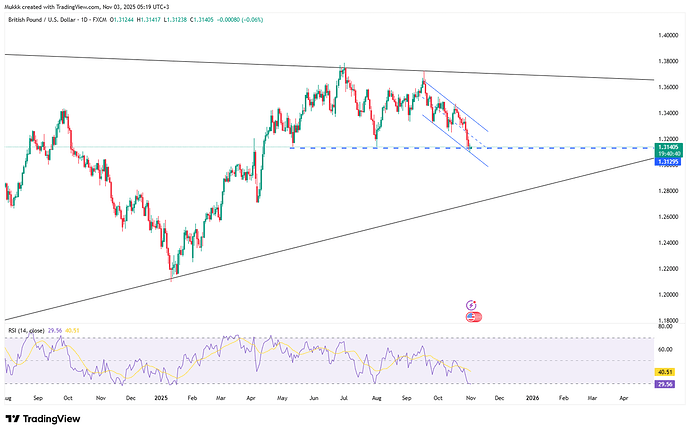Open the RSI (14, close) indicator legend
Screen dimensions: 690x433
point(30,329)
